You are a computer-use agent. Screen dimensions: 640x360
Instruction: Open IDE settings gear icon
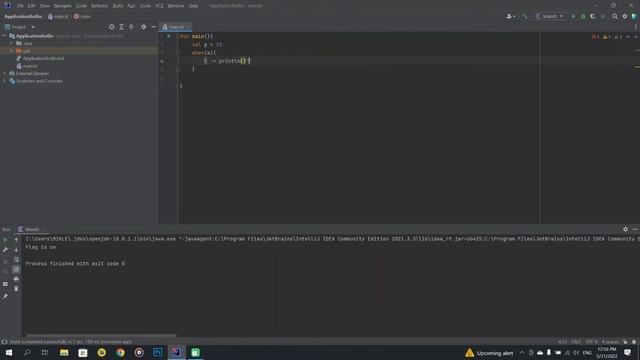click(x=624, y=16)
